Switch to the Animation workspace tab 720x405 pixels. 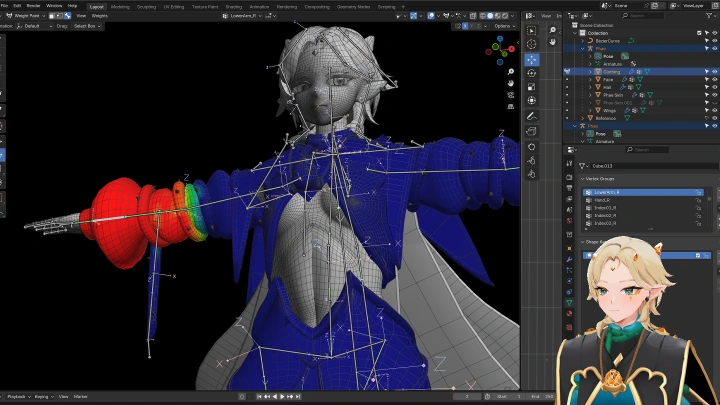tap(259, 7)
